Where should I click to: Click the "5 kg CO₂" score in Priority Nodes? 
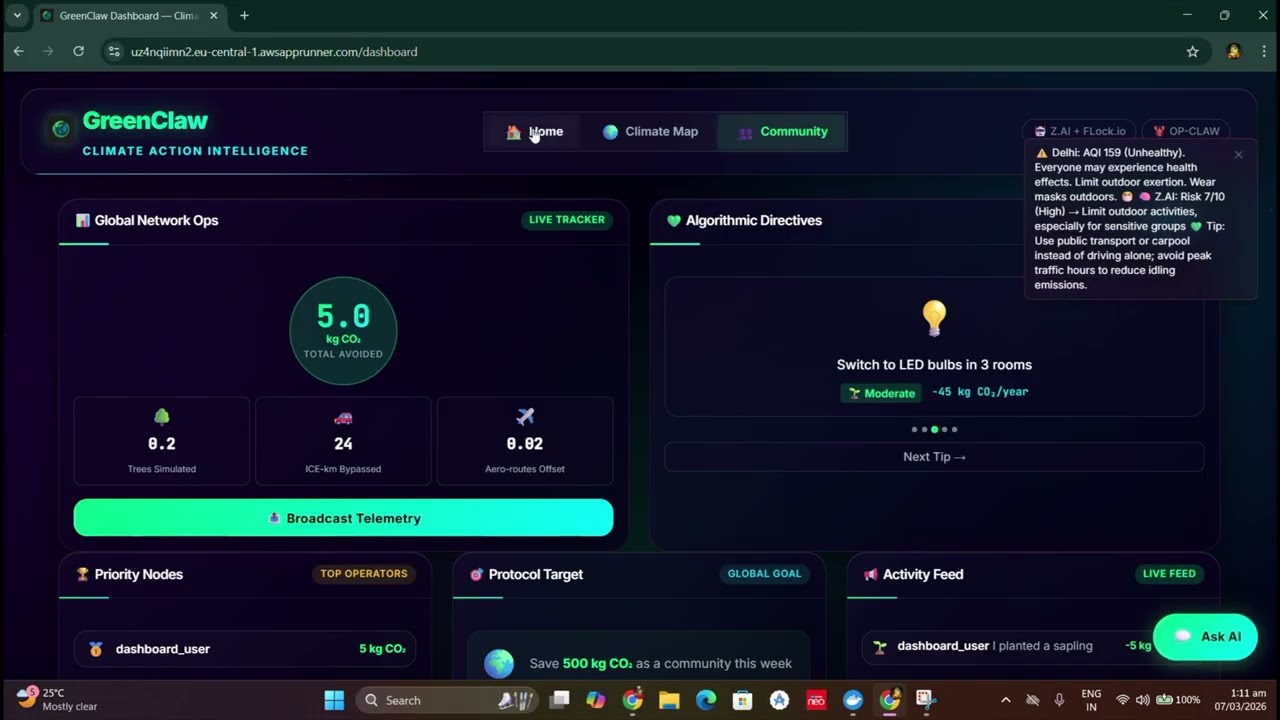coord(382,649)
